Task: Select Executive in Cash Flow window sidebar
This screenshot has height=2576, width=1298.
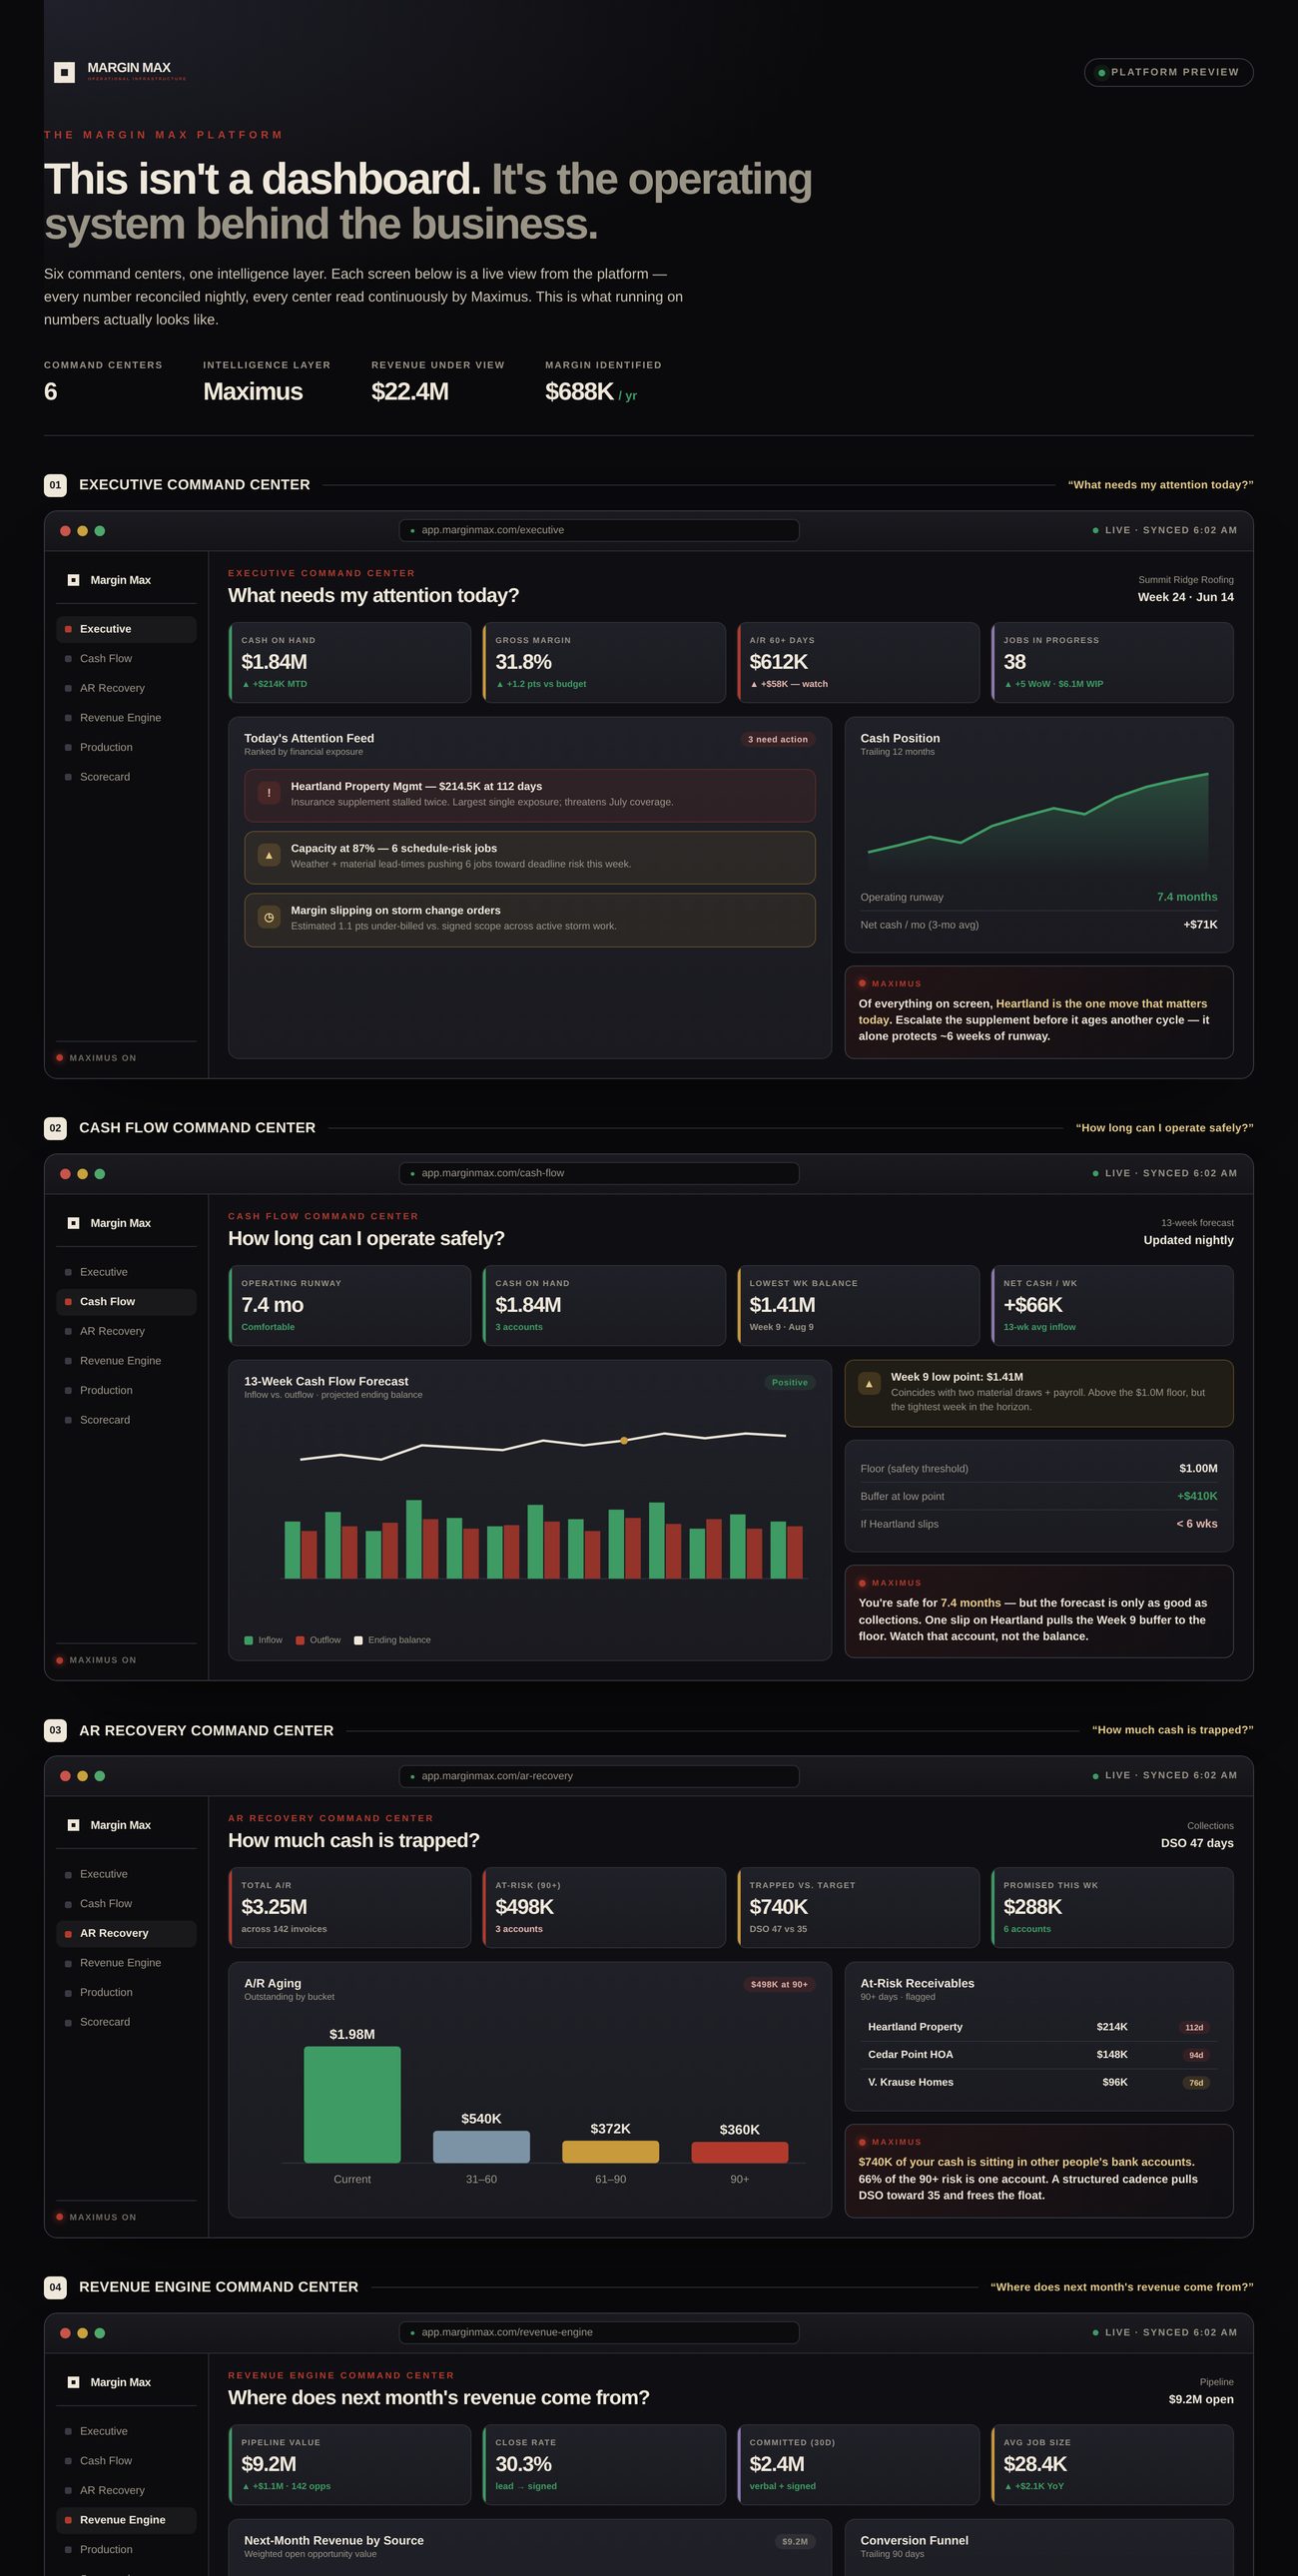Action: (x=126, y=1272)
